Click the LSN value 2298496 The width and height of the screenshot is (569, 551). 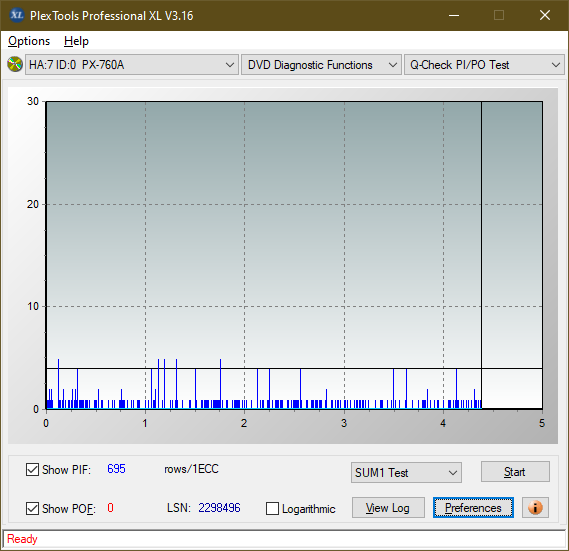click(219, 507)
